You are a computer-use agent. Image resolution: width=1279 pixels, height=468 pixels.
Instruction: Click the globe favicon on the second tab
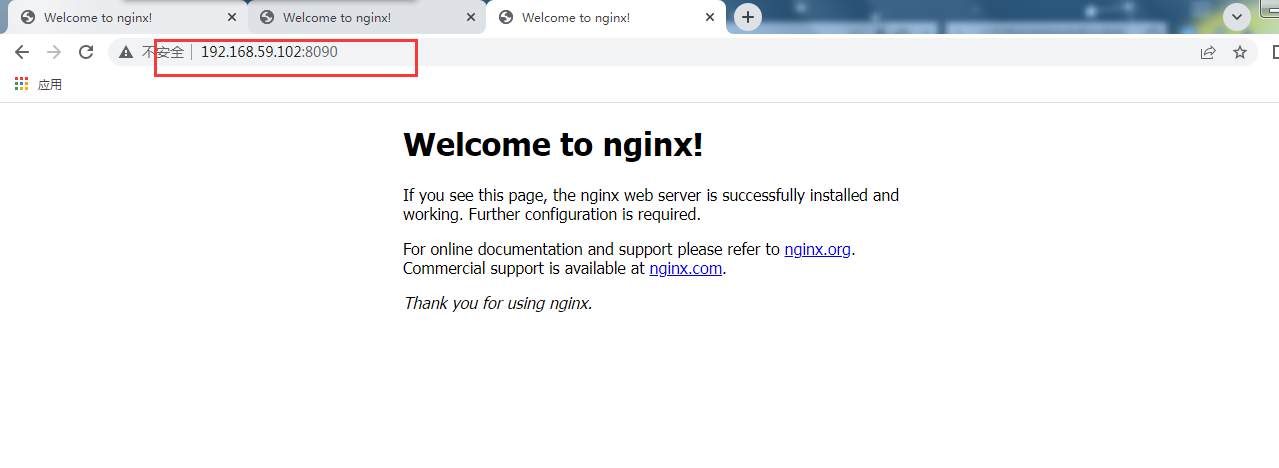click(x=266, y=18)
